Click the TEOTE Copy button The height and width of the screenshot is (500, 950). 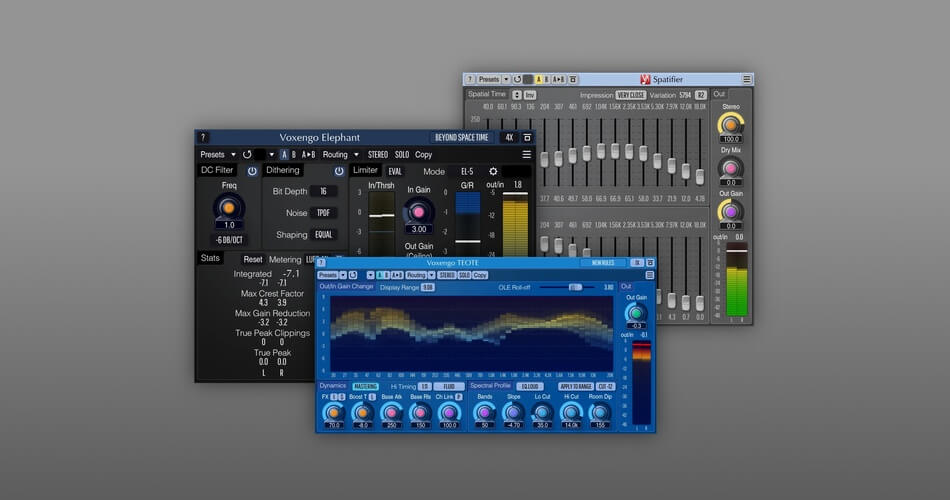coord(480,275)
